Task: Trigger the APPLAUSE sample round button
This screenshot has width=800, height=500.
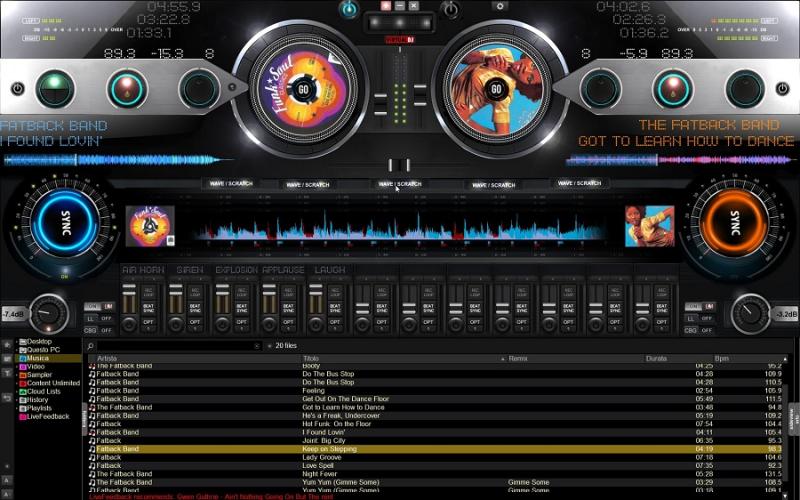Action: [x=269, y=323]
